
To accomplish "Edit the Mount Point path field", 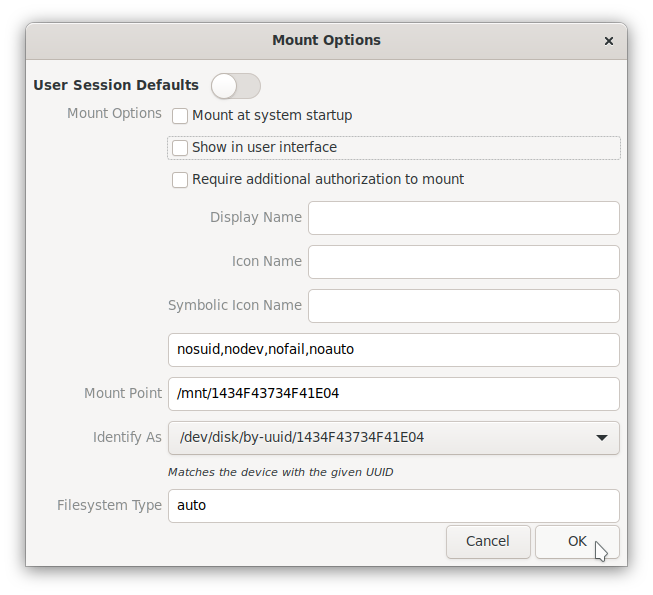I will (394, 394).
